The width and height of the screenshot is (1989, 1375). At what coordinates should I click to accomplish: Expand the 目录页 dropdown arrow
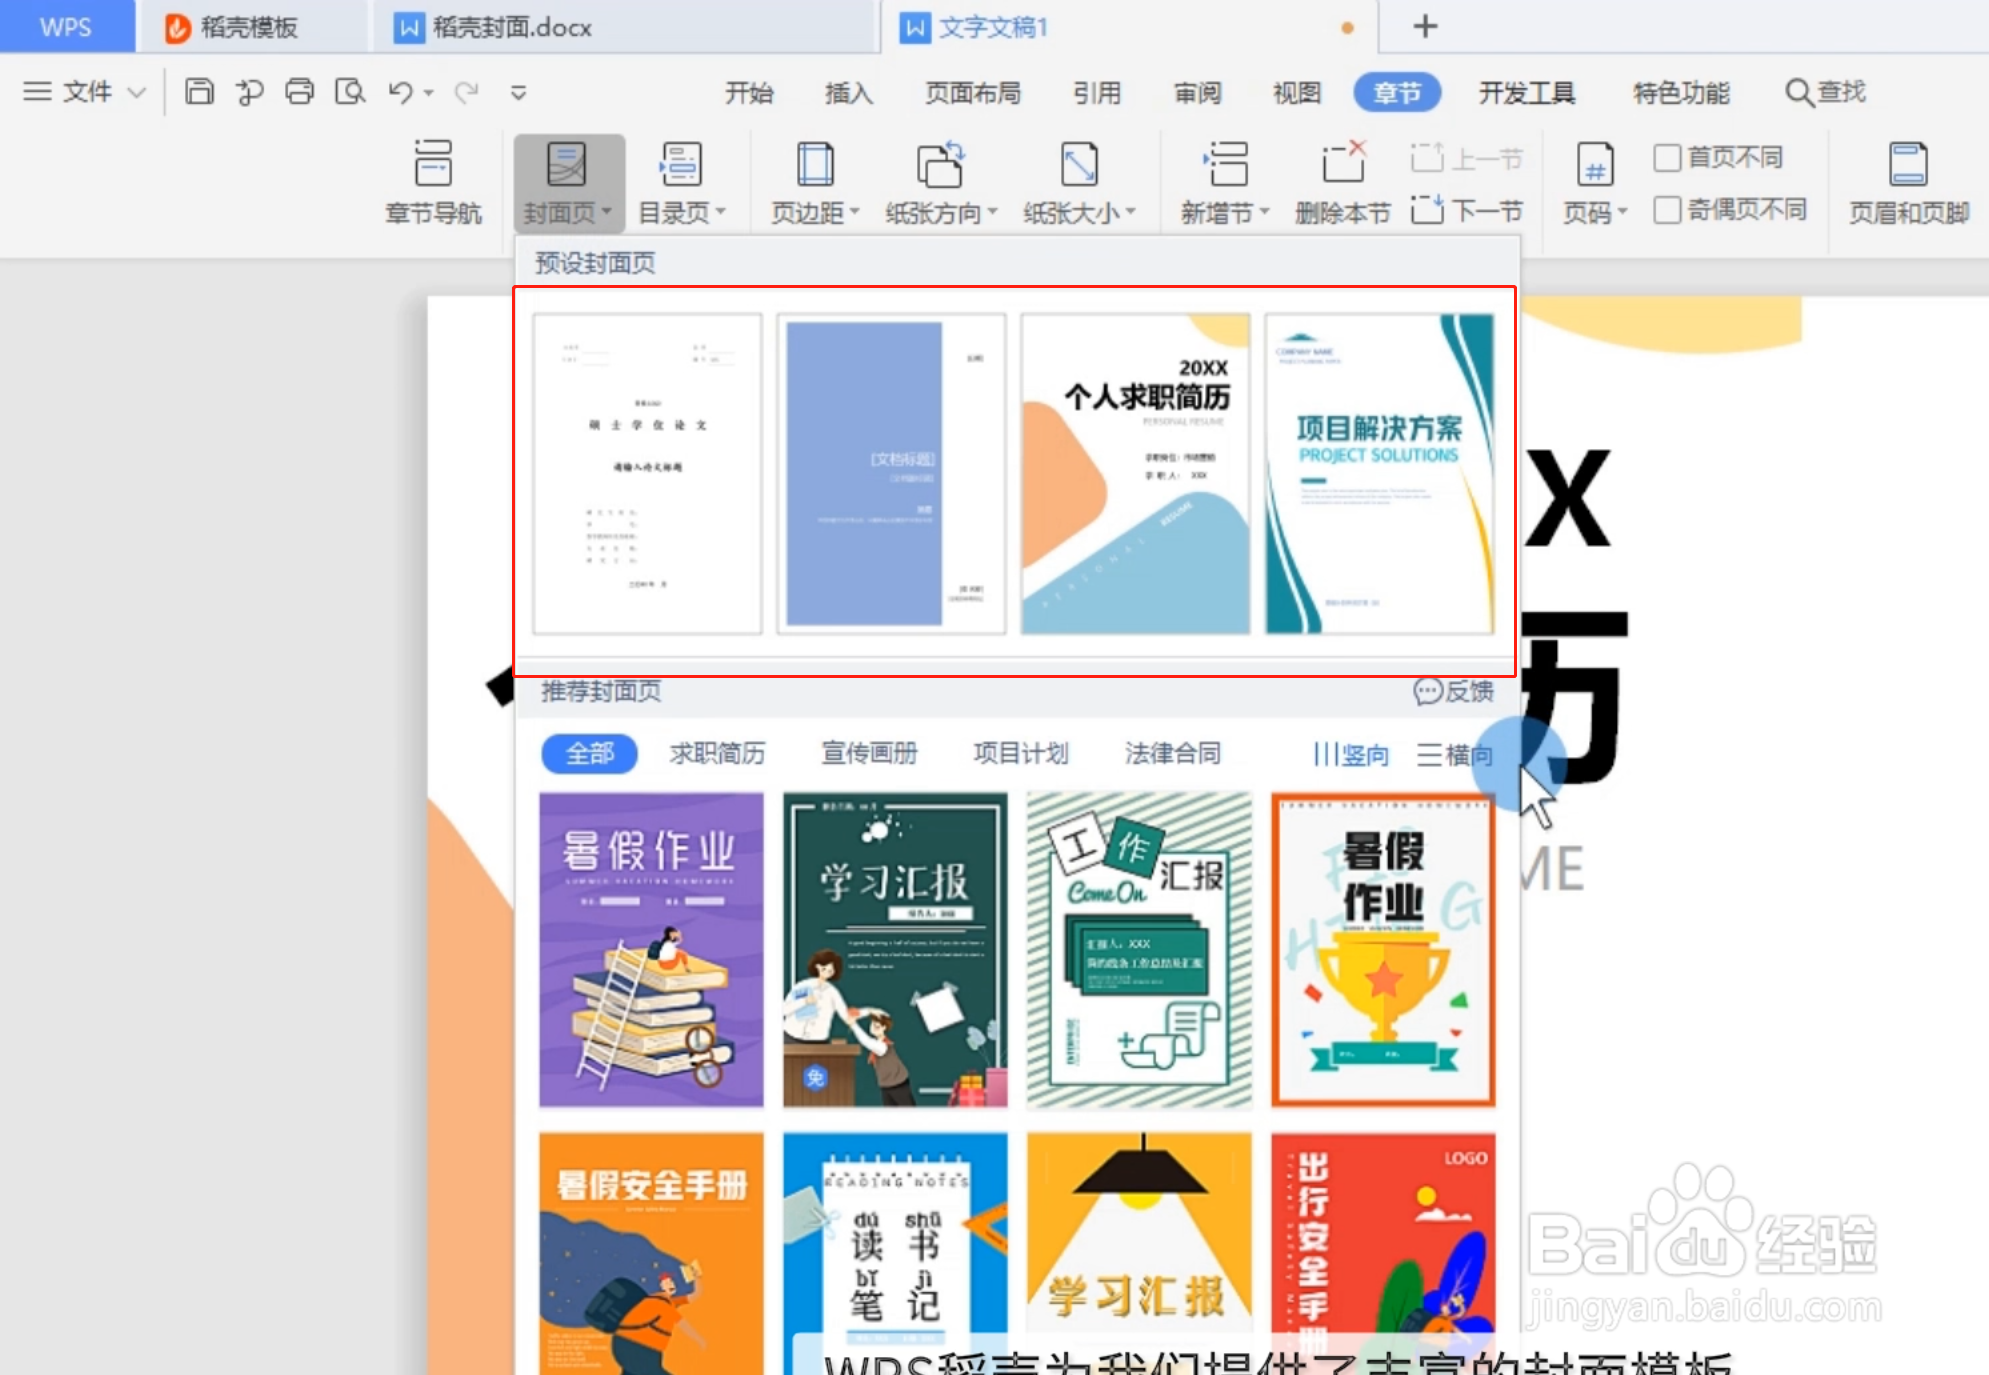[720, 212]
